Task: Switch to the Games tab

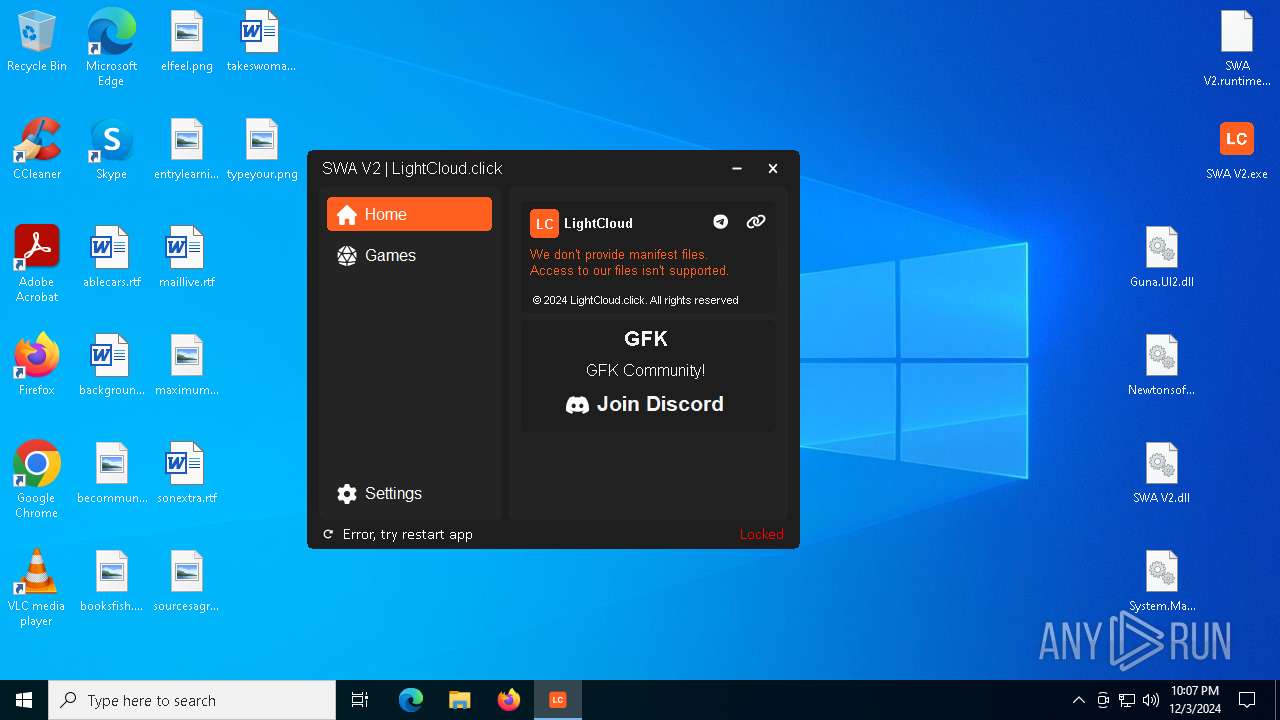Action: click(409, 256)
